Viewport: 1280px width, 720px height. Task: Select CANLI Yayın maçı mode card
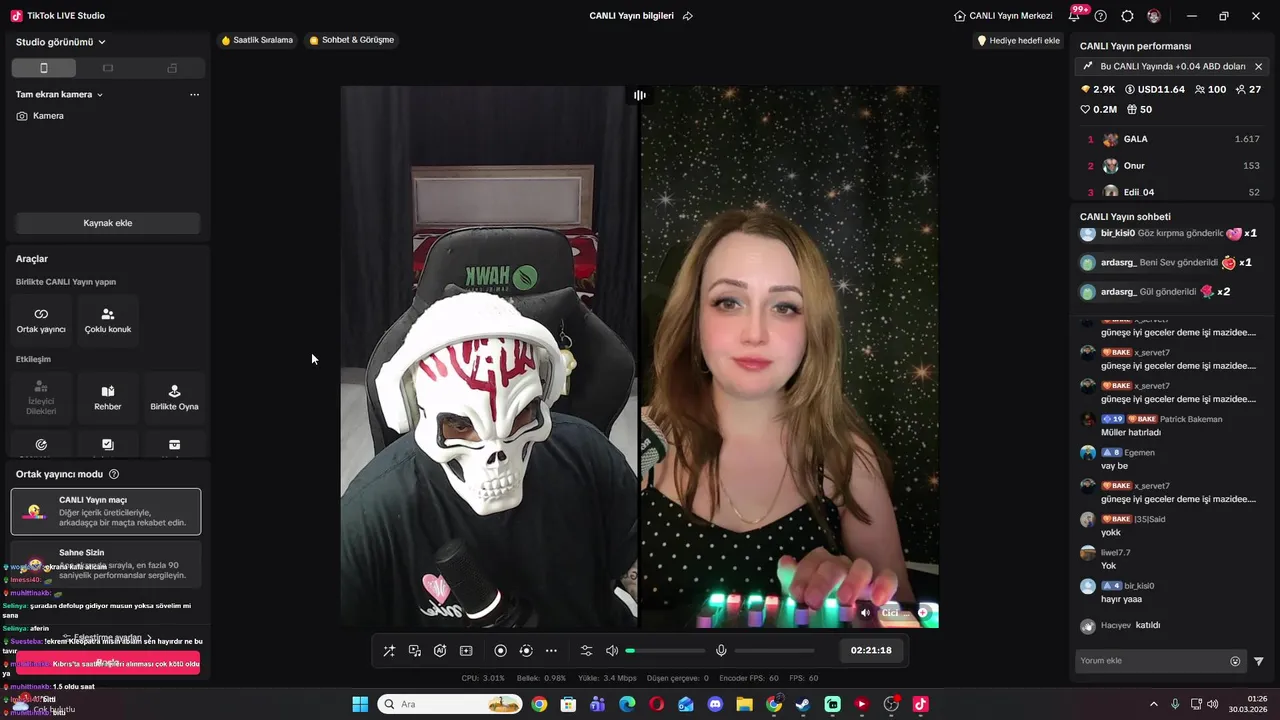coord(106,511)
